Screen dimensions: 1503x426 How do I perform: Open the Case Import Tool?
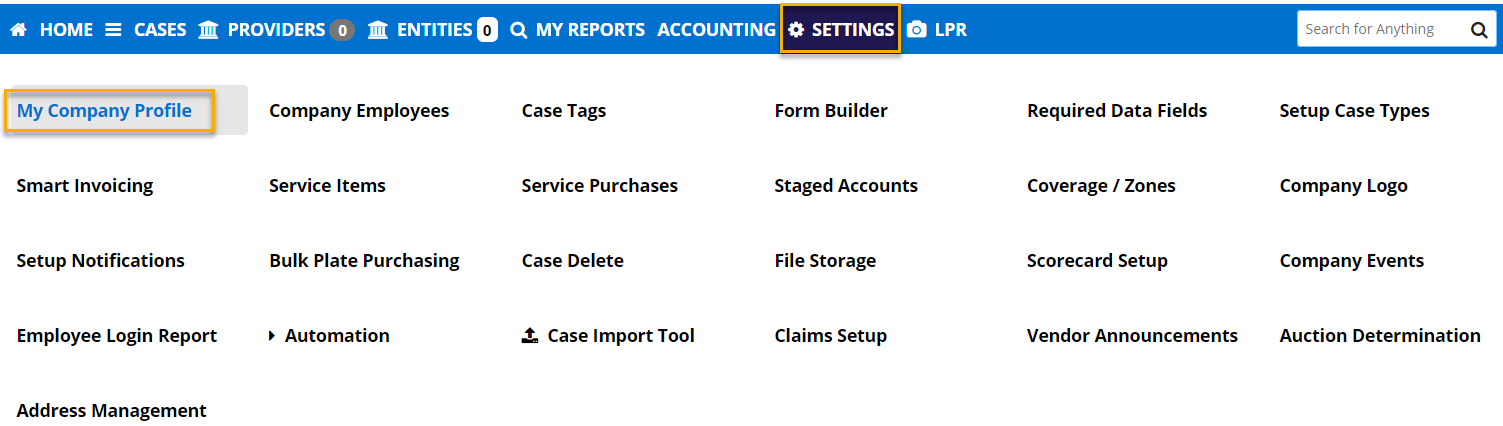pos(621,336)
